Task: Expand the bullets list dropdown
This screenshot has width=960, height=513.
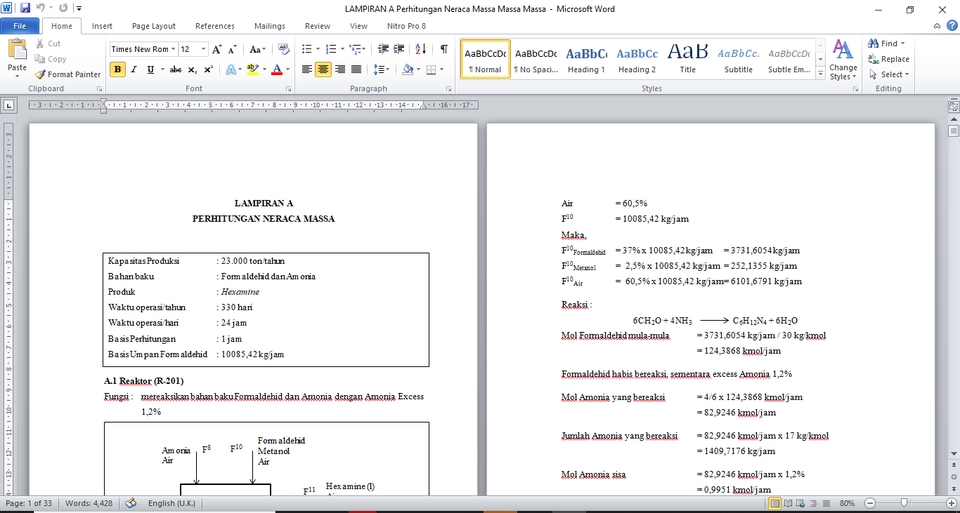Action: click(x=318, y=49)
